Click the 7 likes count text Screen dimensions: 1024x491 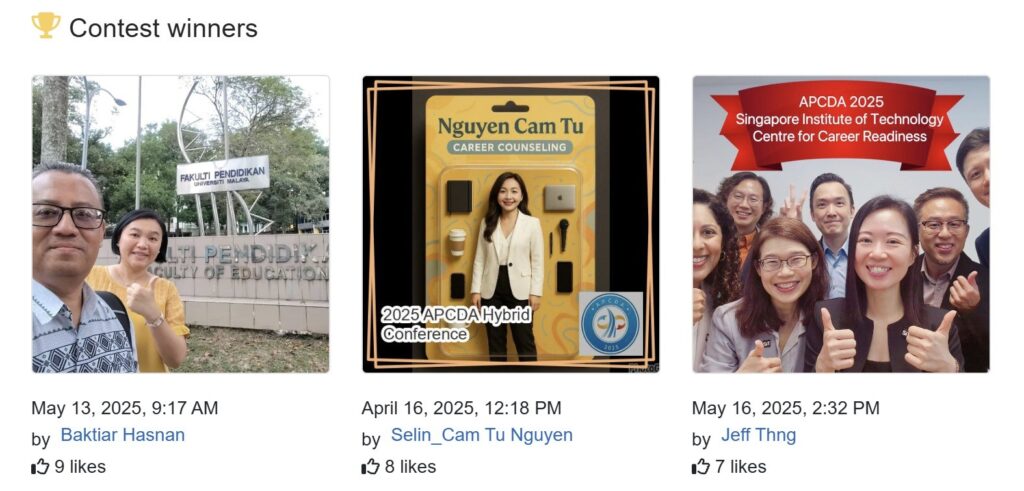coord(741,467)
